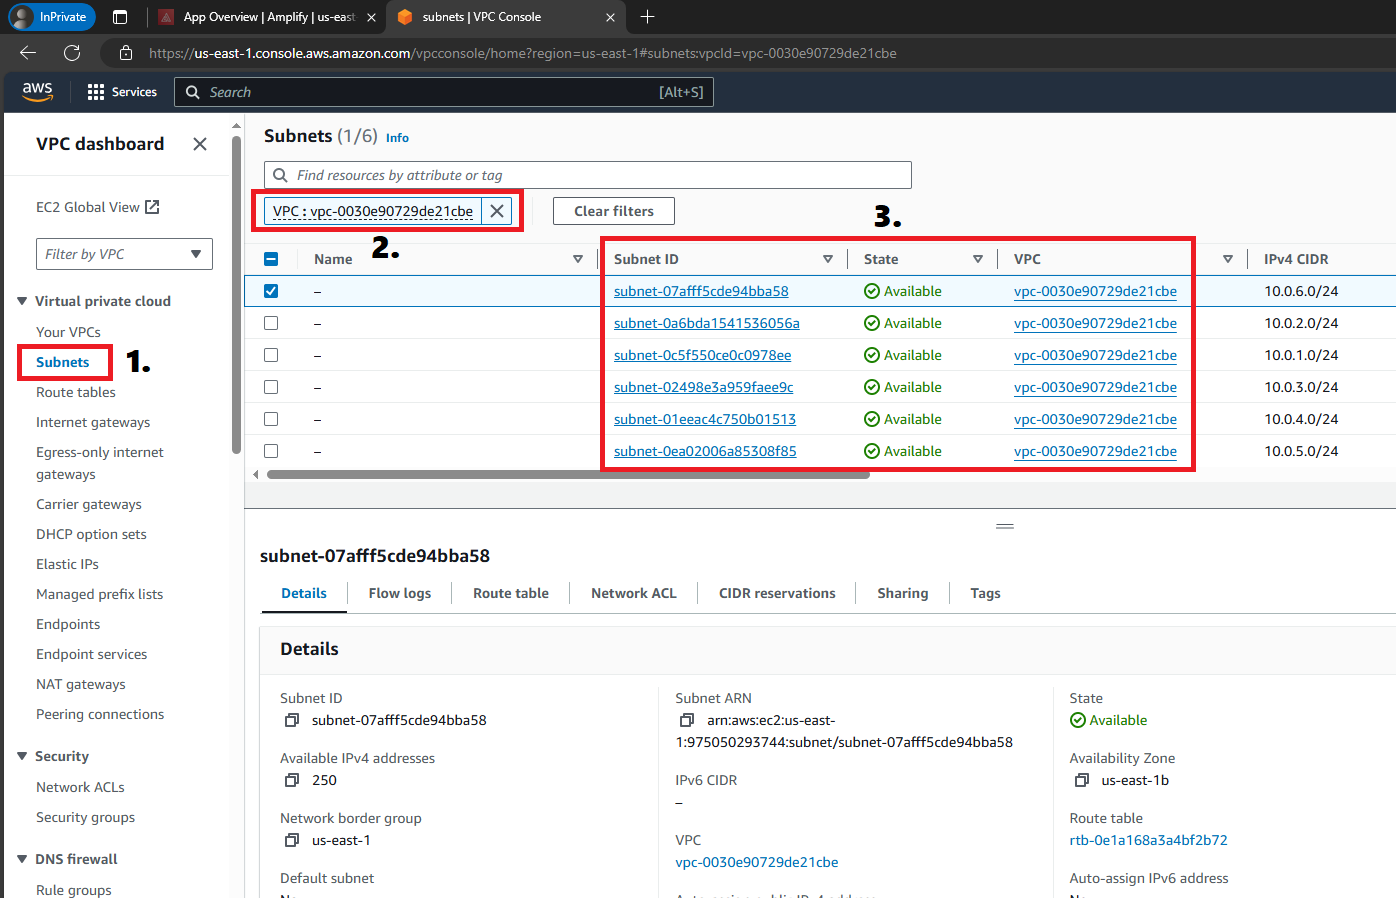View site information lock icon
This screenshot has width=1396, height=898.
point(126,53)
